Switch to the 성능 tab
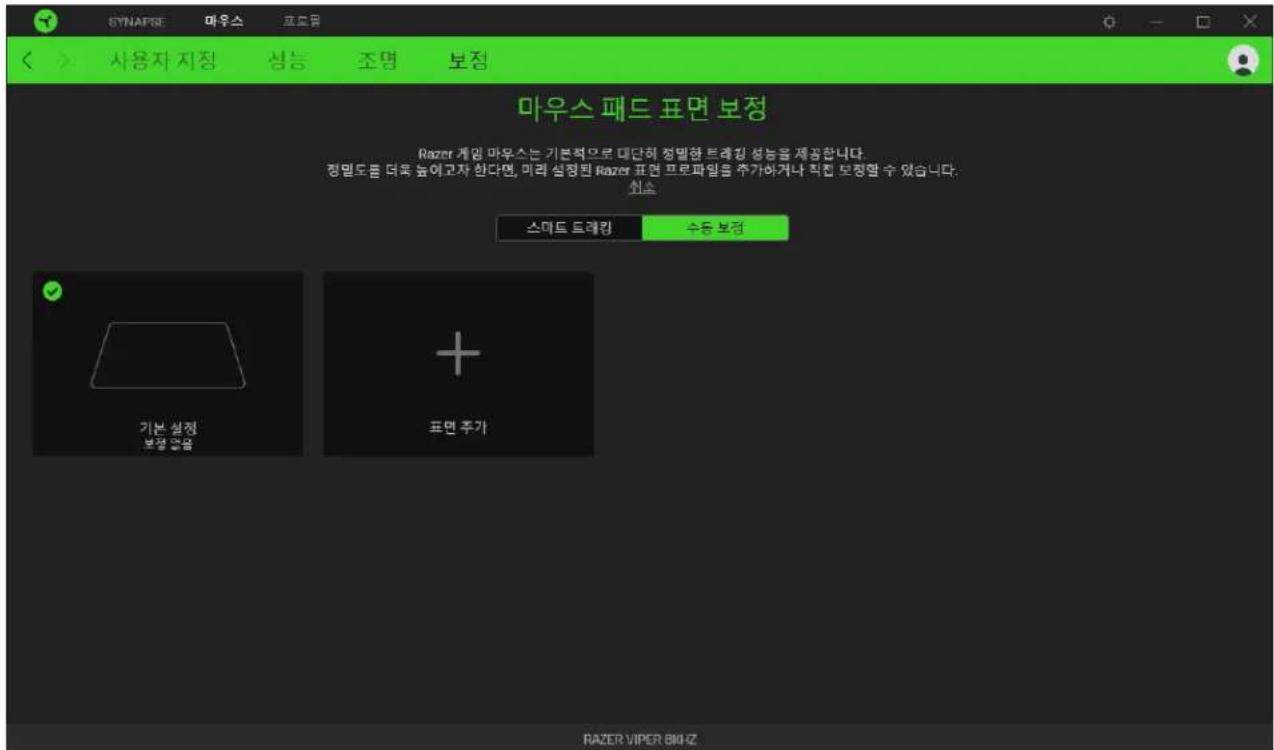The width and height of the screenshot is (1274, 750). tap(288, 62)
